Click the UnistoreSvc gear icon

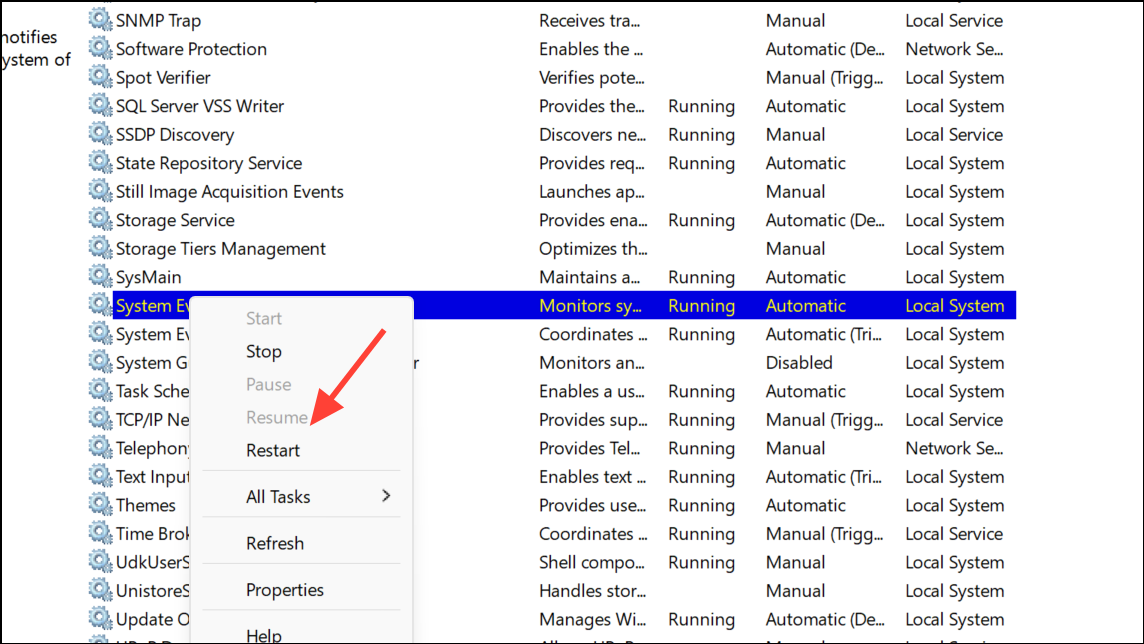(100, 589)
